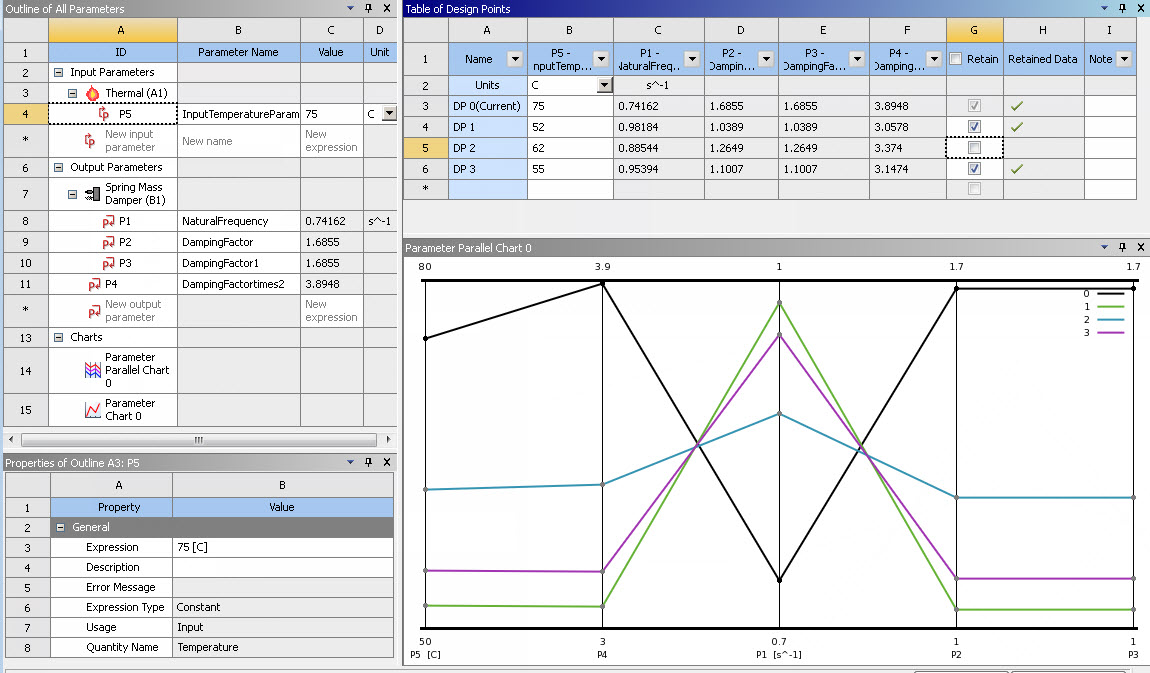Click the Parameter Name column header
This screenshot has width=1150, height=673.
coord(238,52)
